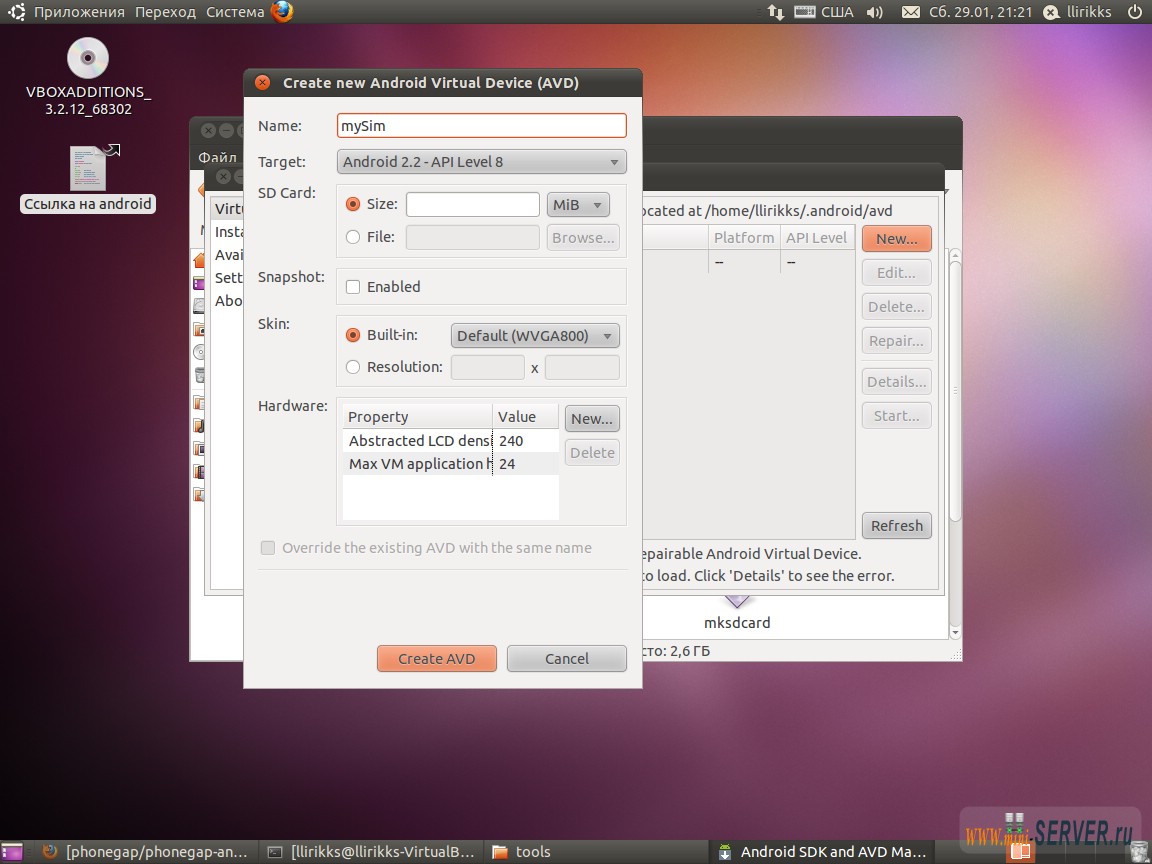Close the Create new AVD dialog
1152x864 pixels.
262,82
